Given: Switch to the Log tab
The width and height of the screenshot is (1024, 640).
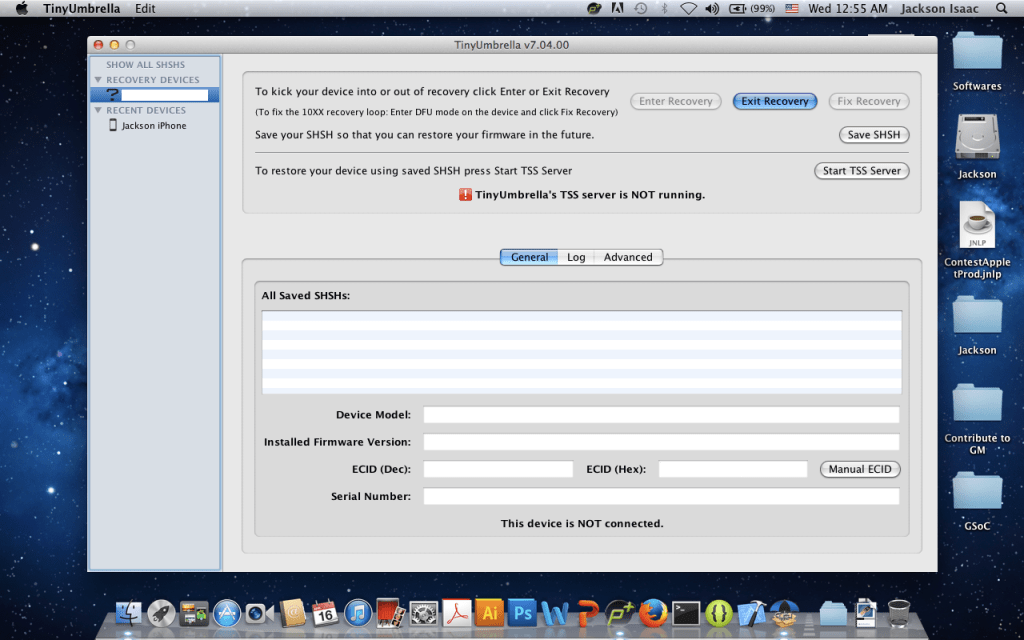Looking at the screenshot, I should pyautogui.click(x=576, y=257).
